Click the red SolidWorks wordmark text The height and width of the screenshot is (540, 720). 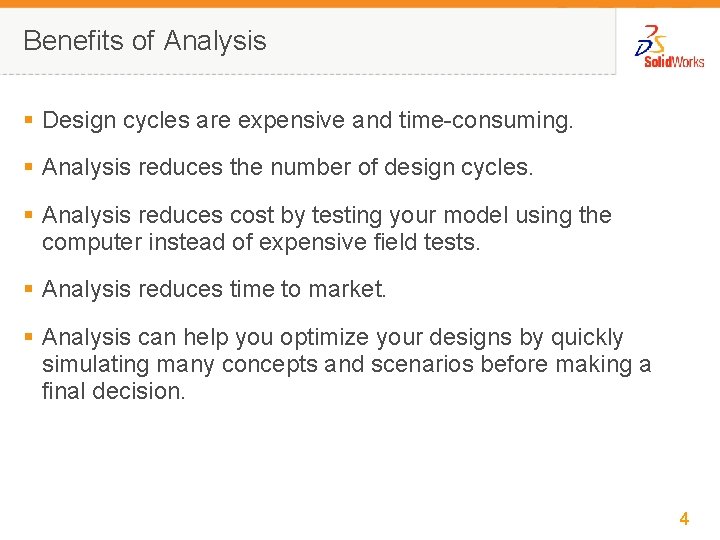coord(674,62)
